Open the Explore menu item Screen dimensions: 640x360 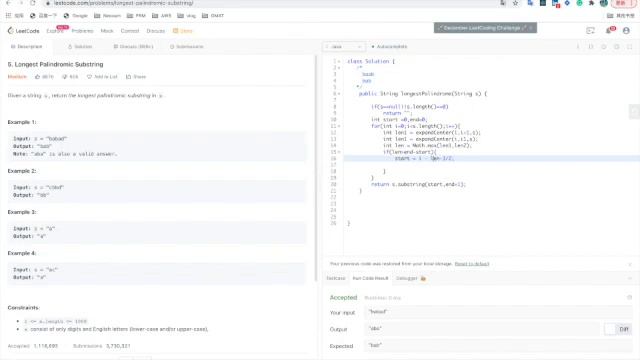55,31
